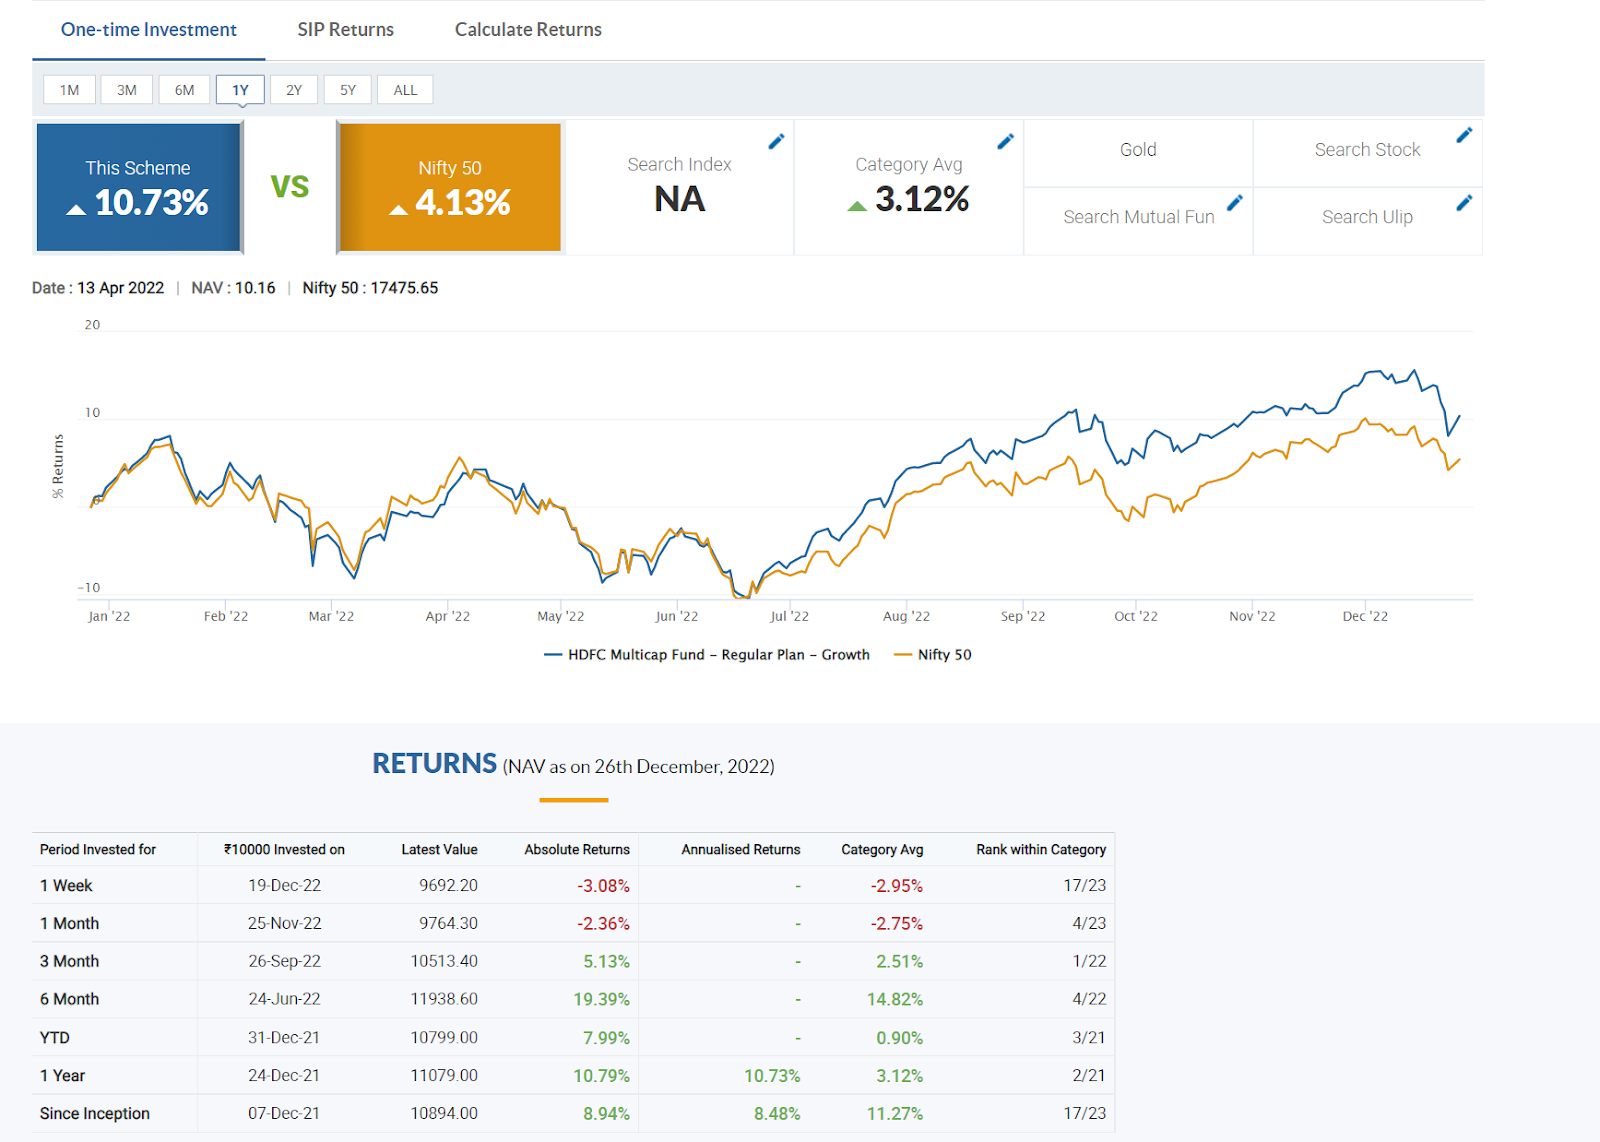Viewport: 1600px width, 1142px height.
Task: Click the 1 Week row label
Action: [x=66, y=886]
